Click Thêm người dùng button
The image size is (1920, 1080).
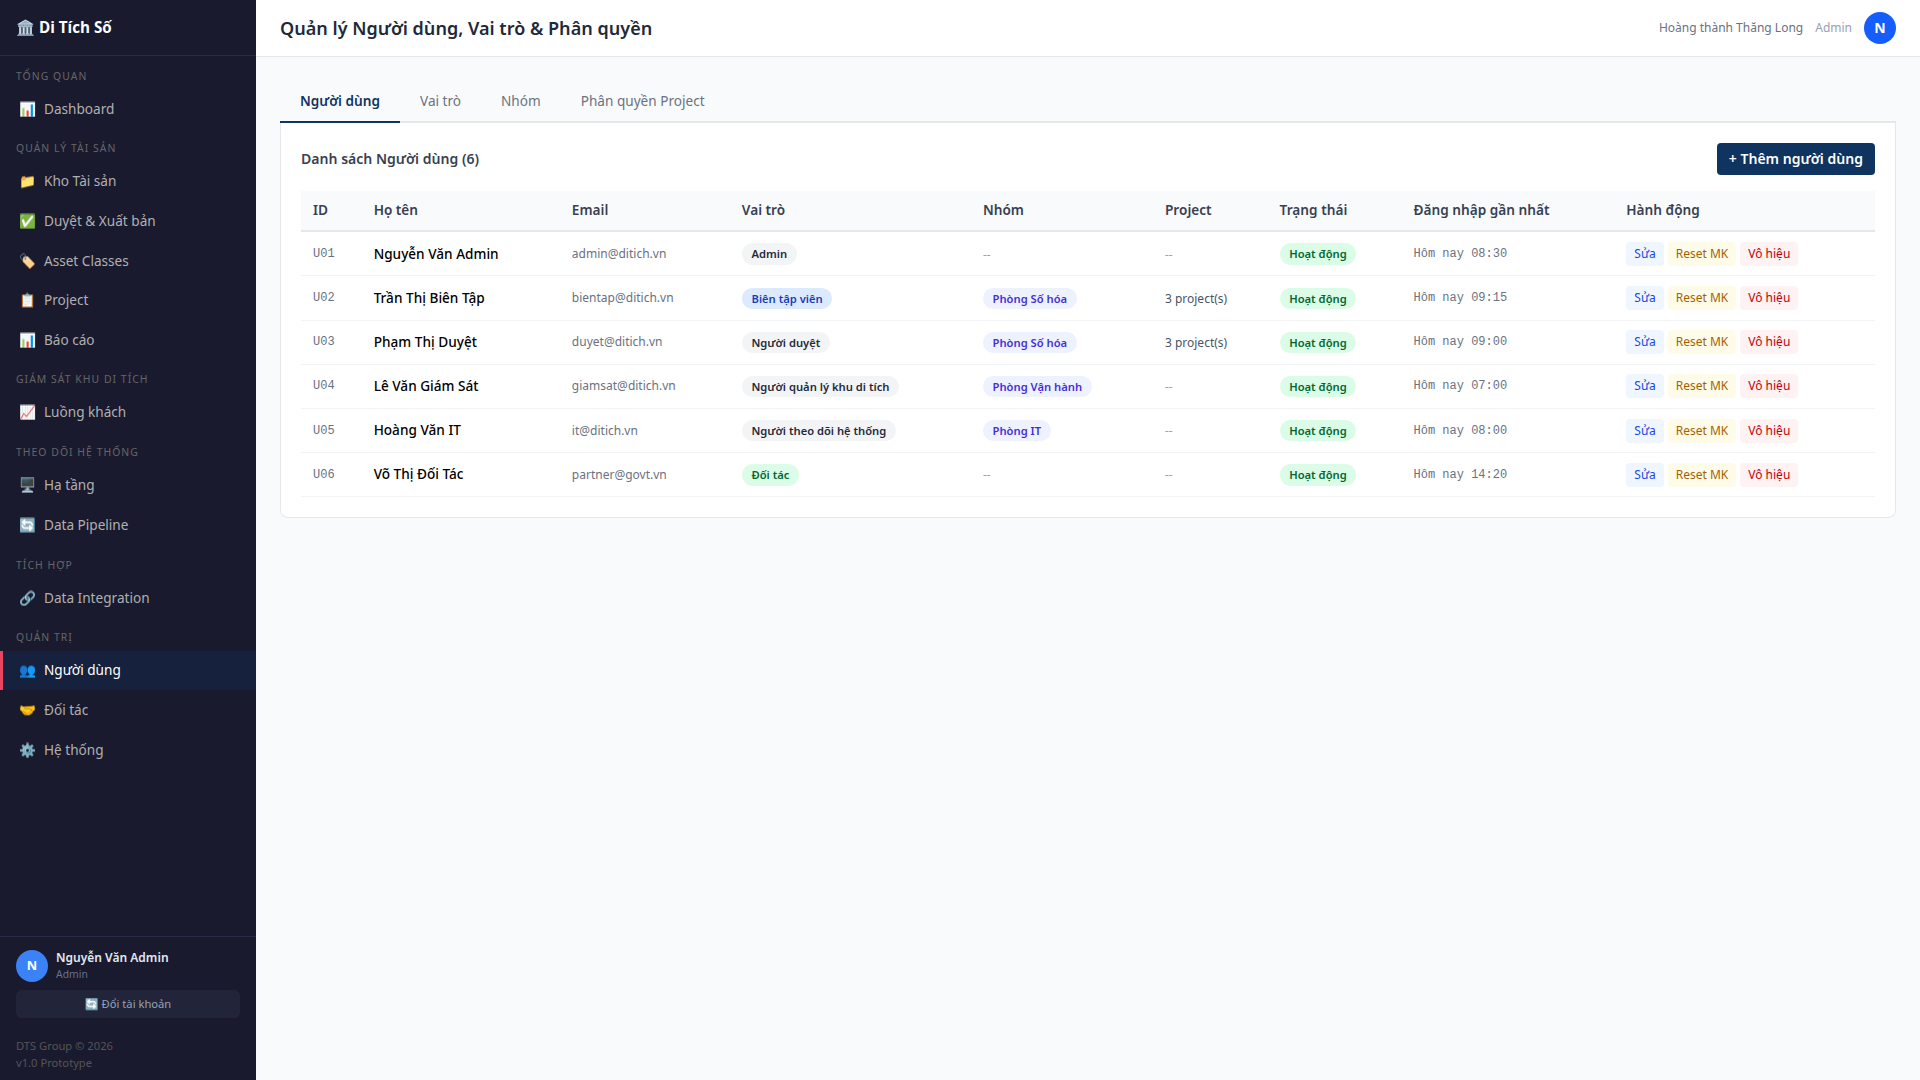[1795, 159]
